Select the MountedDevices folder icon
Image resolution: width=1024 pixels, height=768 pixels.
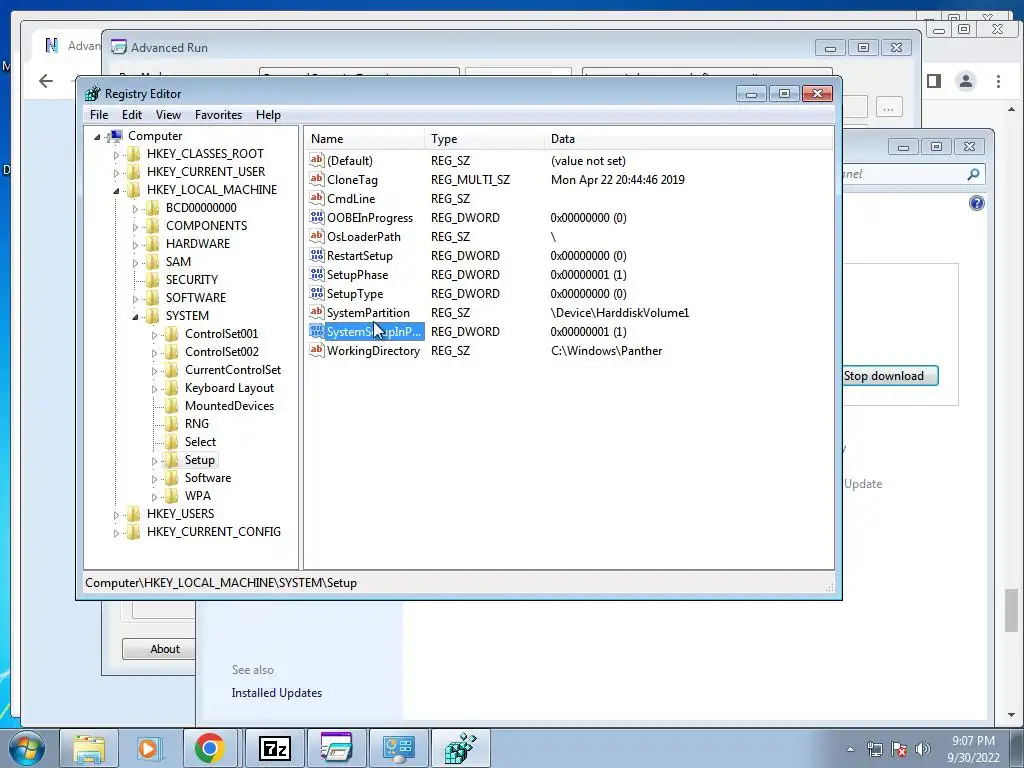[x=171, y=406]
